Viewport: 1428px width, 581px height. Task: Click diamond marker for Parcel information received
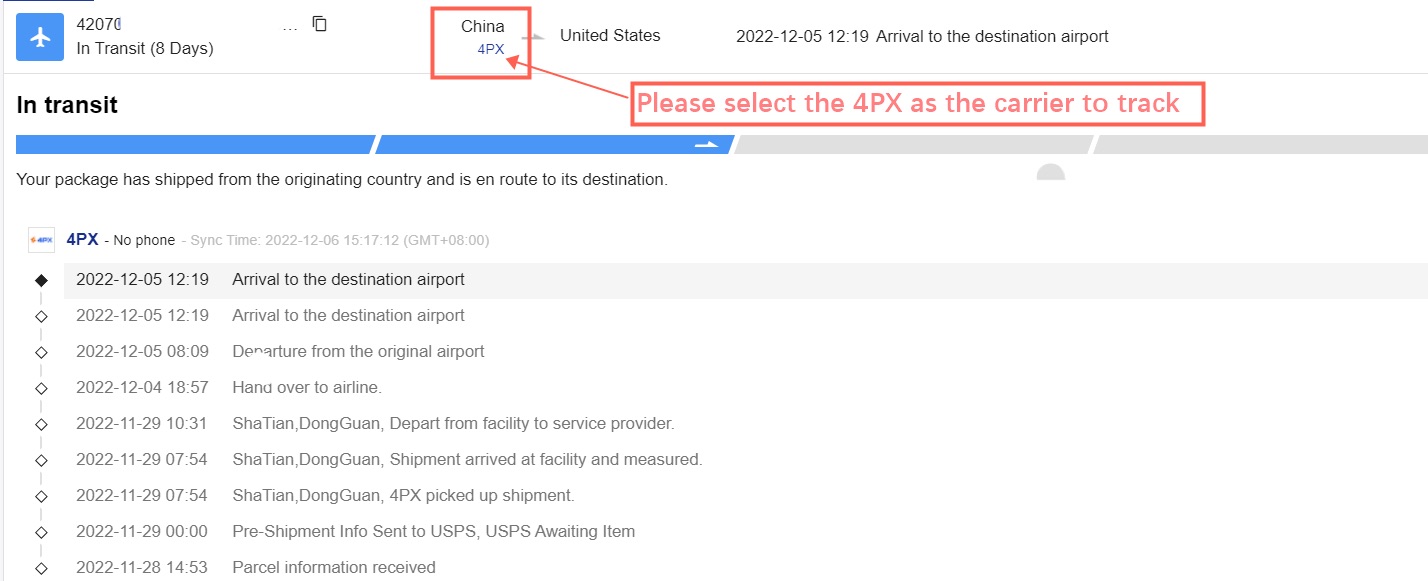[x=41, y=568]
